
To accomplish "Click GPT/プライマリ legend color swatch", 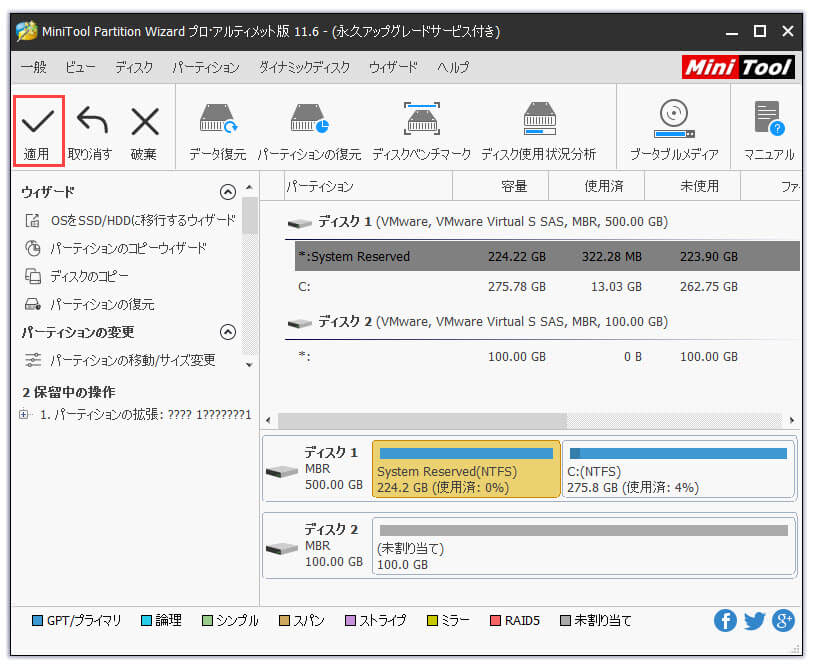I will click(37, 620).
